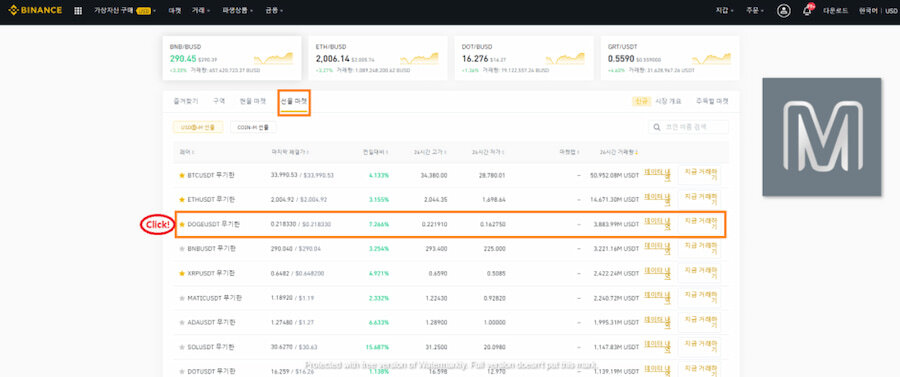This screenshot has height=377, width=900.
Task: Click 지금 거래하기 for ETHUSDT
Action: click(x=699, y=200)
